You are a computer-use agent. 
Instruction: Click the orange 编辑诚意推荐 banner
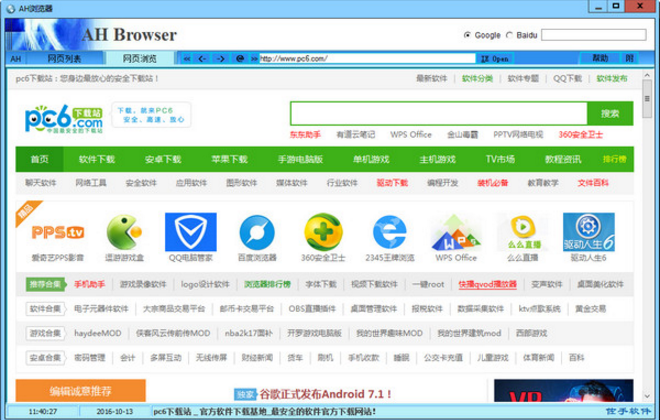click(81, 391)
